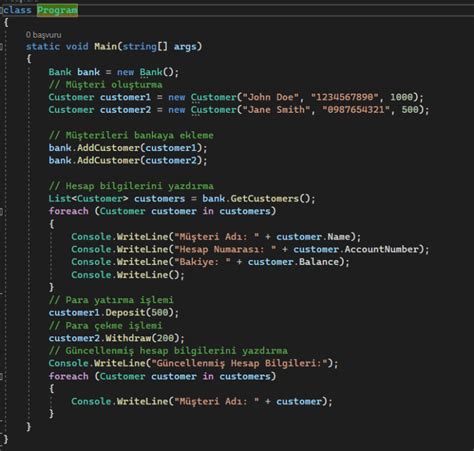Viewport: 474px width, 451px height.
Task: Click the string "1234567890"
Action: click(345, 97)
